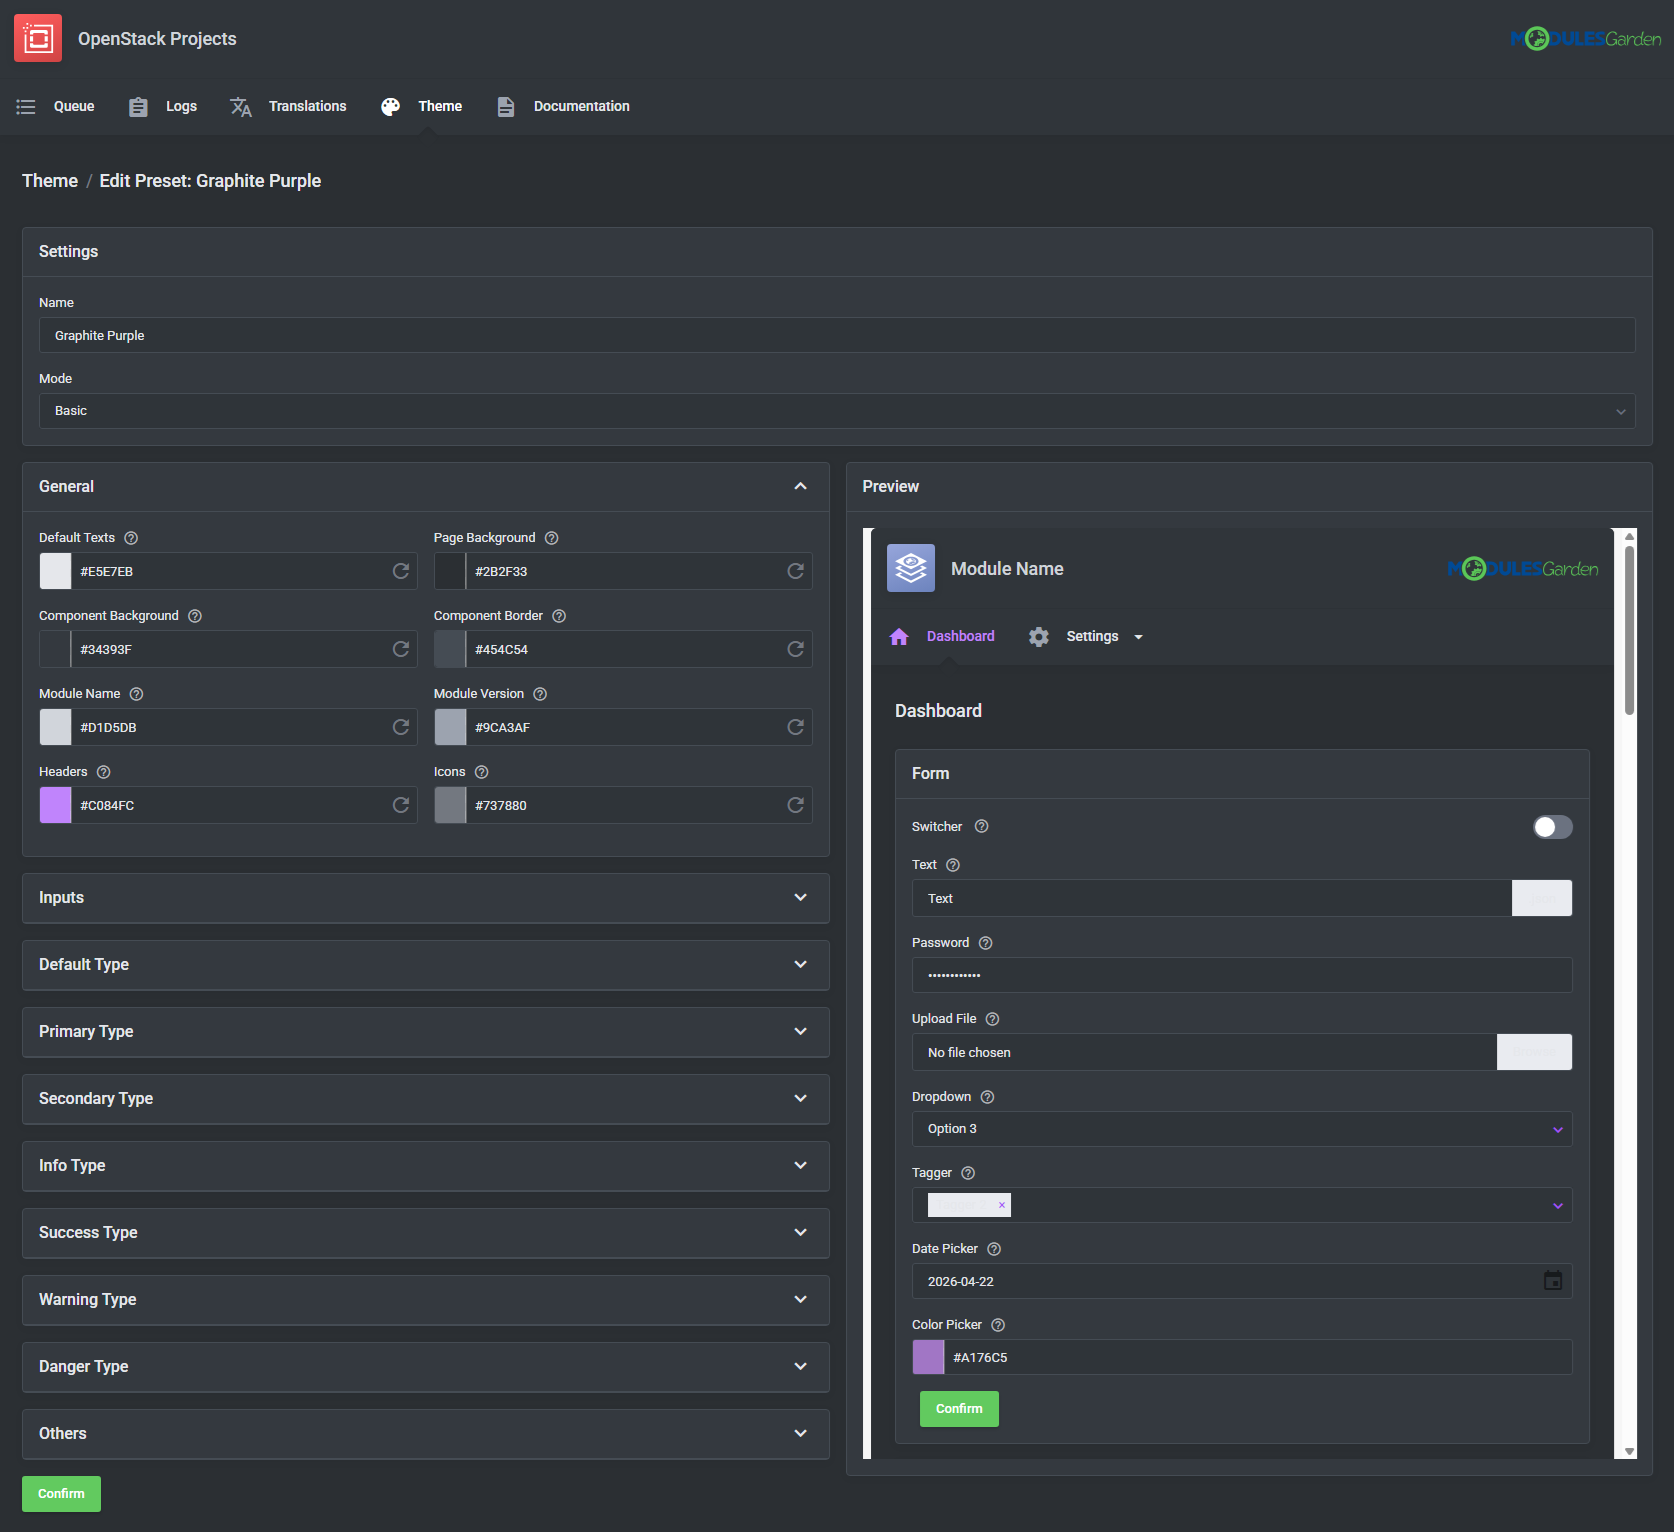
Task: Open the Queue section
Action: (x=73, y=106)
